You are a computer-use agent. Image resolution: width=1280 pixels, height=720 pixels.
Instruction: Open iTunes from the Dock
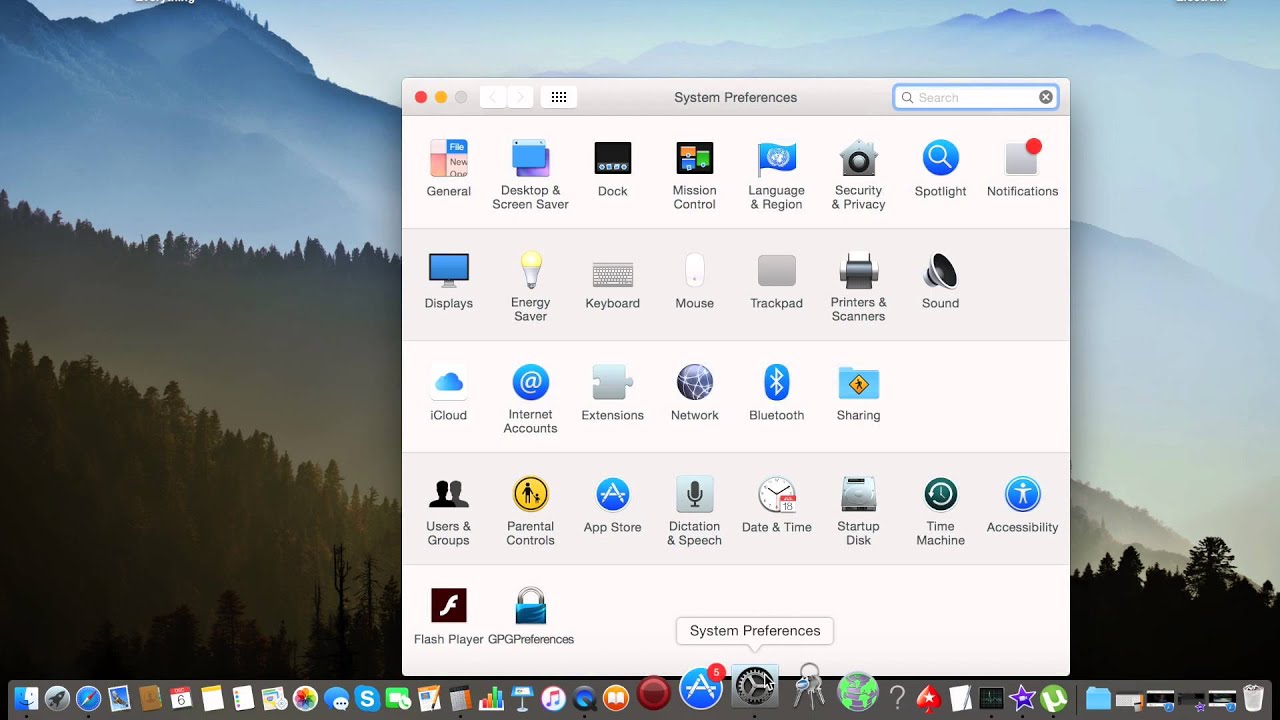click(x=553, y=699)
